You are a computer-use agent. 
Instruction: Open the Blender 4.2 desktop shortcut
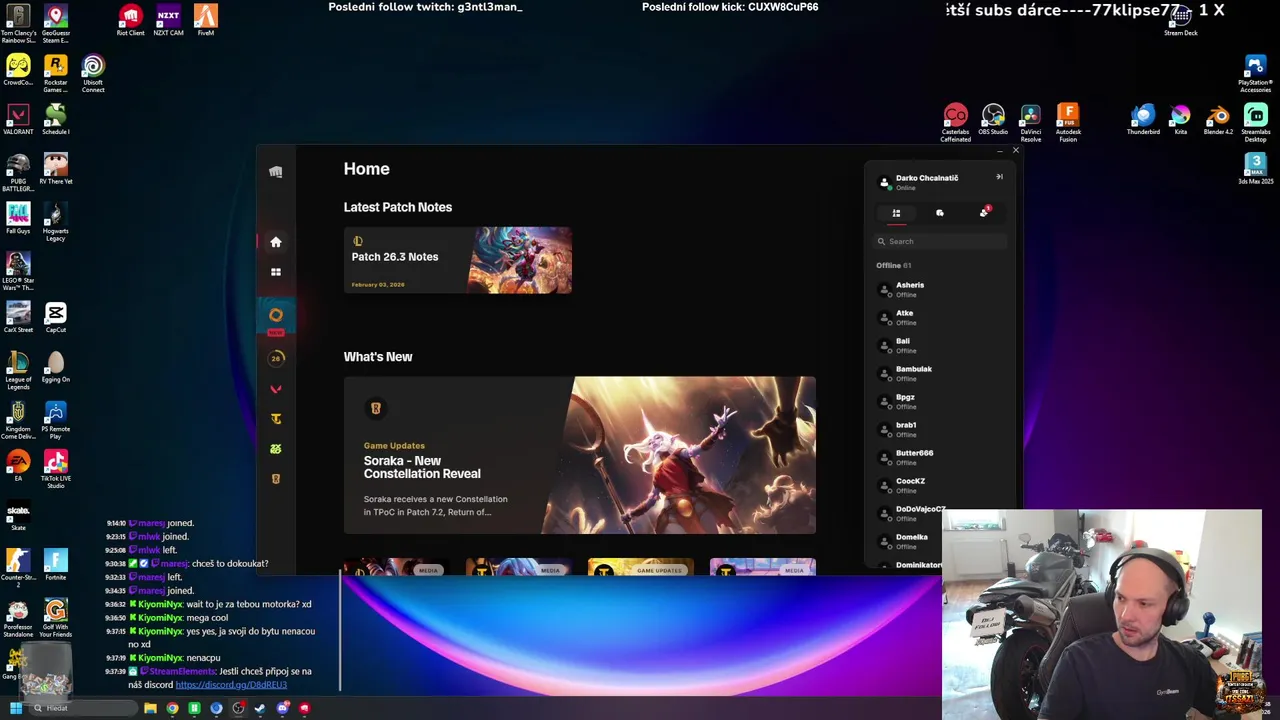[1218, 120]
